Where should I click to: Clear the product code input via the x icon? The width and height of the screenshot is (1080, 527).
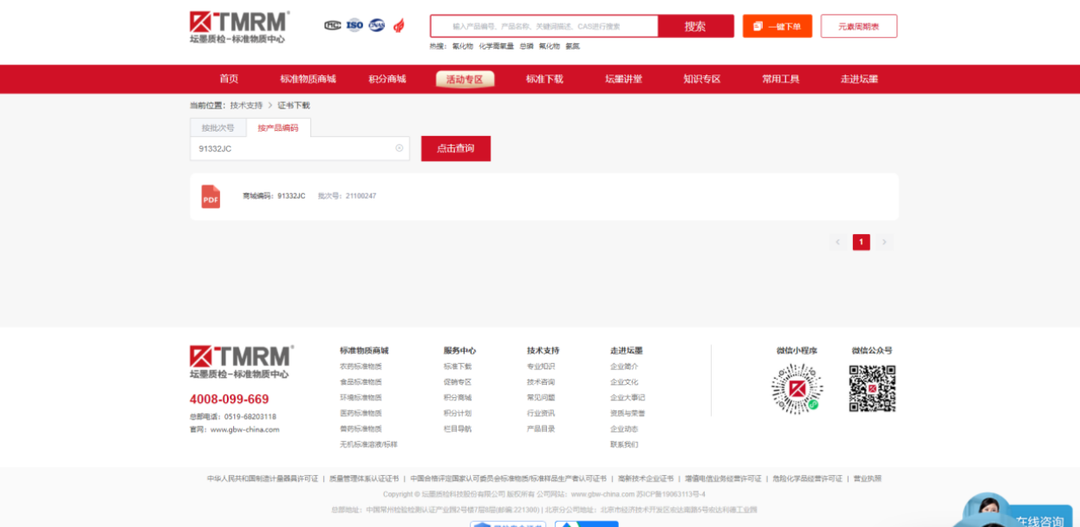pos(399,148)
